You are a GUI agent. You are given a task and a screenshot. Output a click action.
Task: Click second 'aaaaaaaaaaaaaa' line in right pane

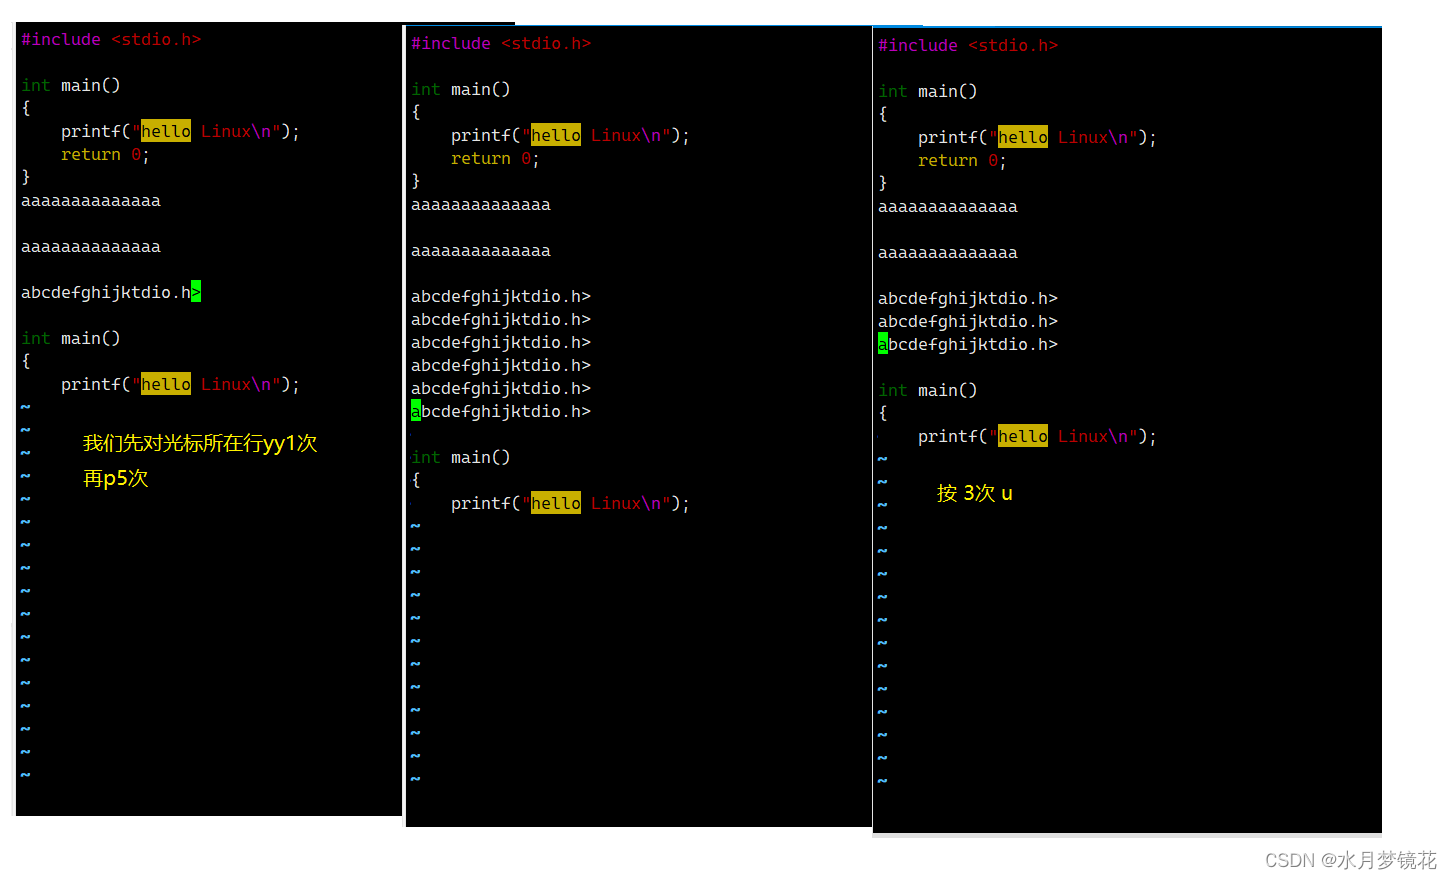tap(948, 253)
